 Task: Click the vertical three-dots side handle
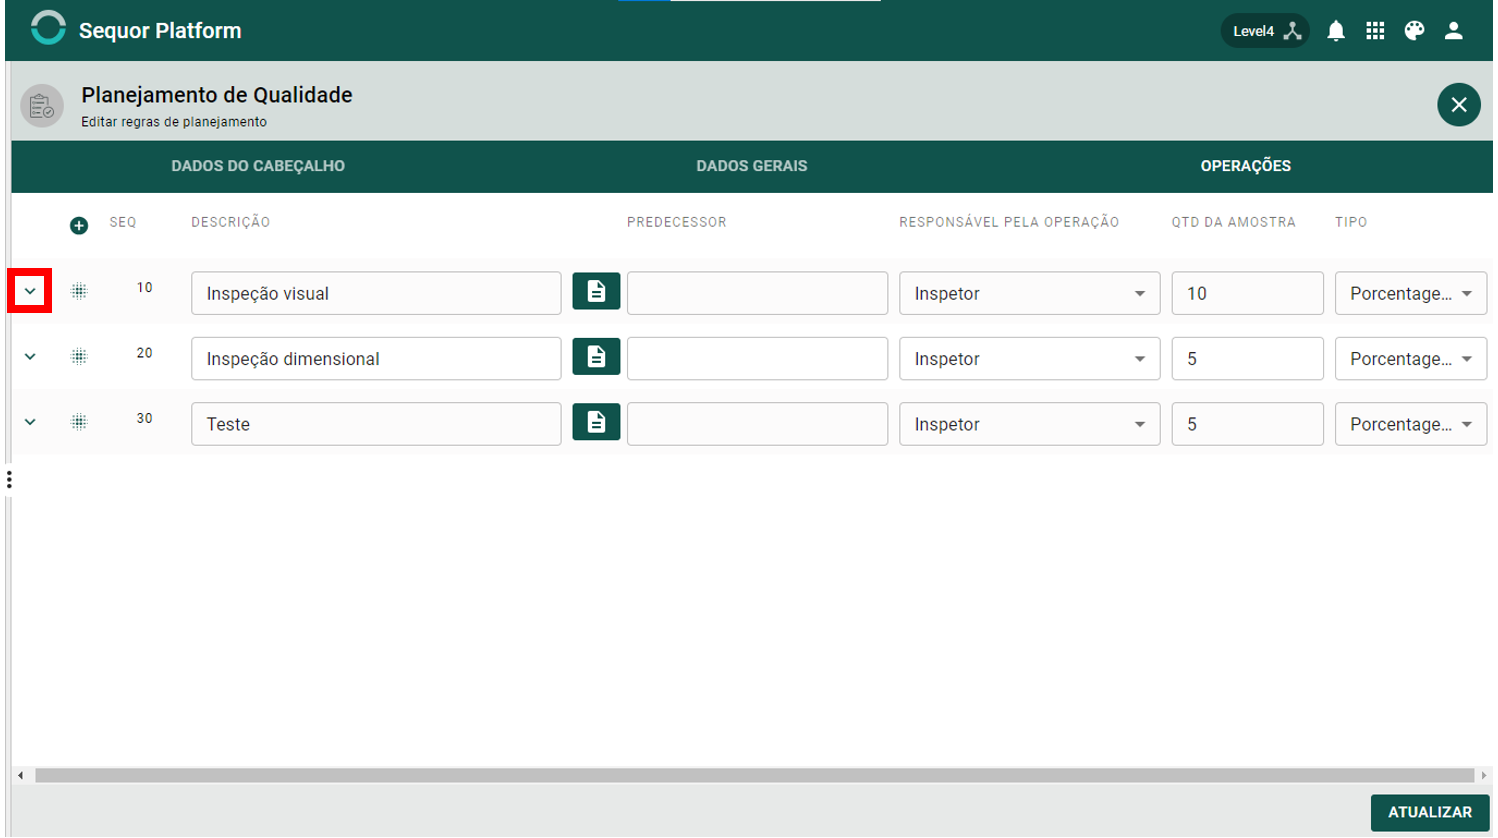9,480
